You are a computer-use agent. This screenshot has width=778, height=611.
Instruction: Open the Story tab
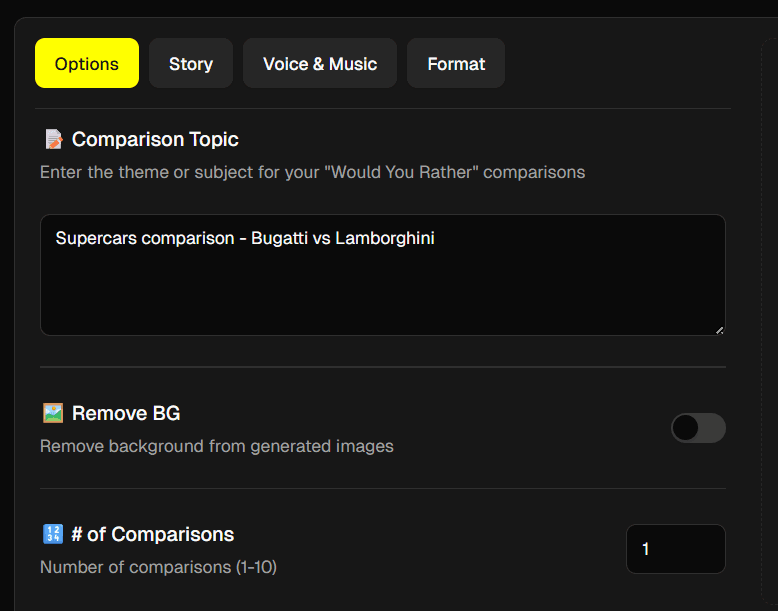tap(191, 64)
